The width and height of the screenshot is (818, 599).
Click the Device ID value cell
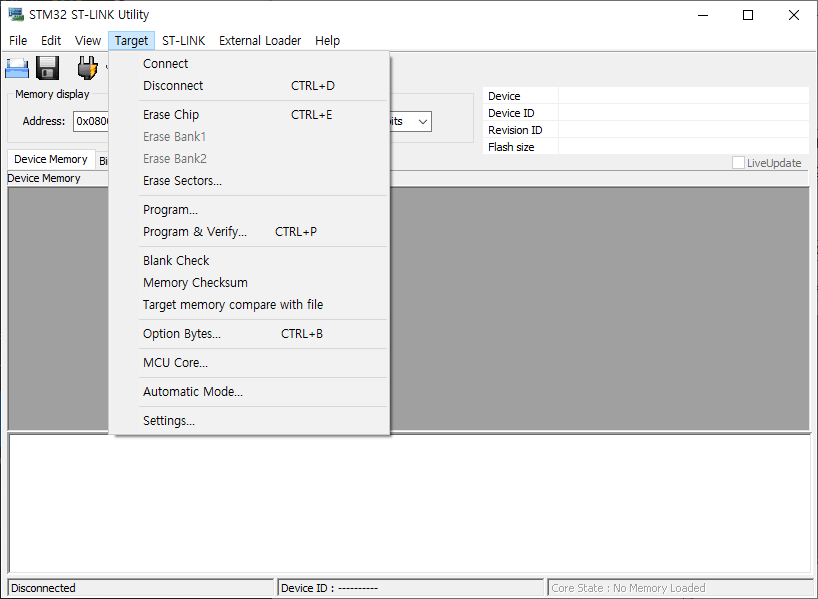pos(683,113)
